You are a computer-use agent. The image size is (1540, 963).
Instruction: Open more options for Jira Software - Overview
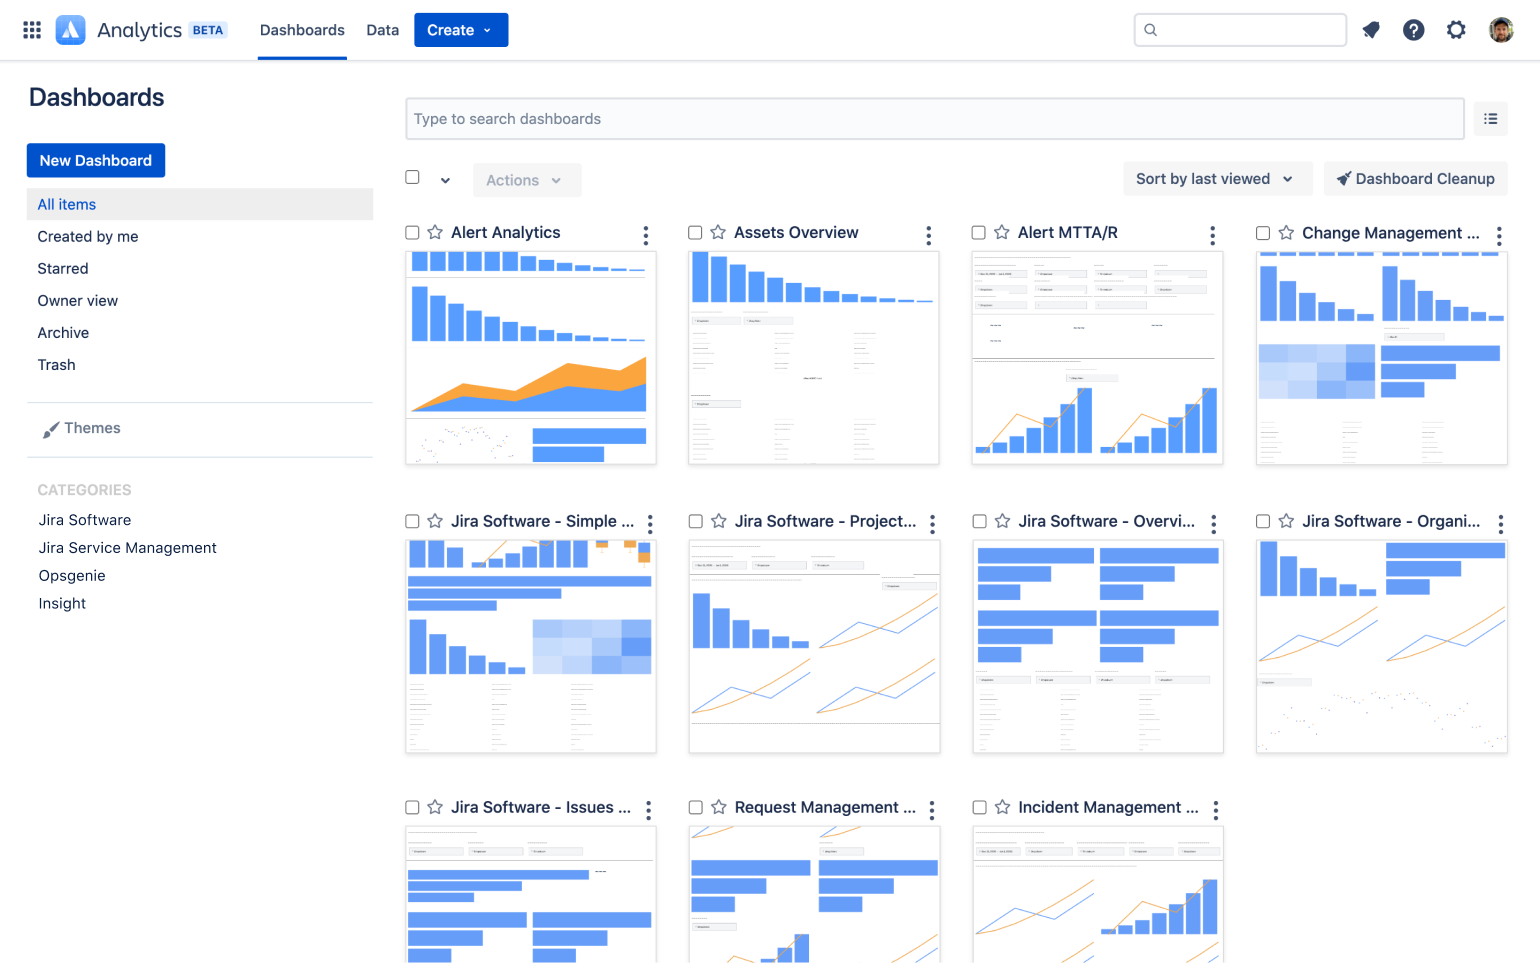pos(1214,524)
